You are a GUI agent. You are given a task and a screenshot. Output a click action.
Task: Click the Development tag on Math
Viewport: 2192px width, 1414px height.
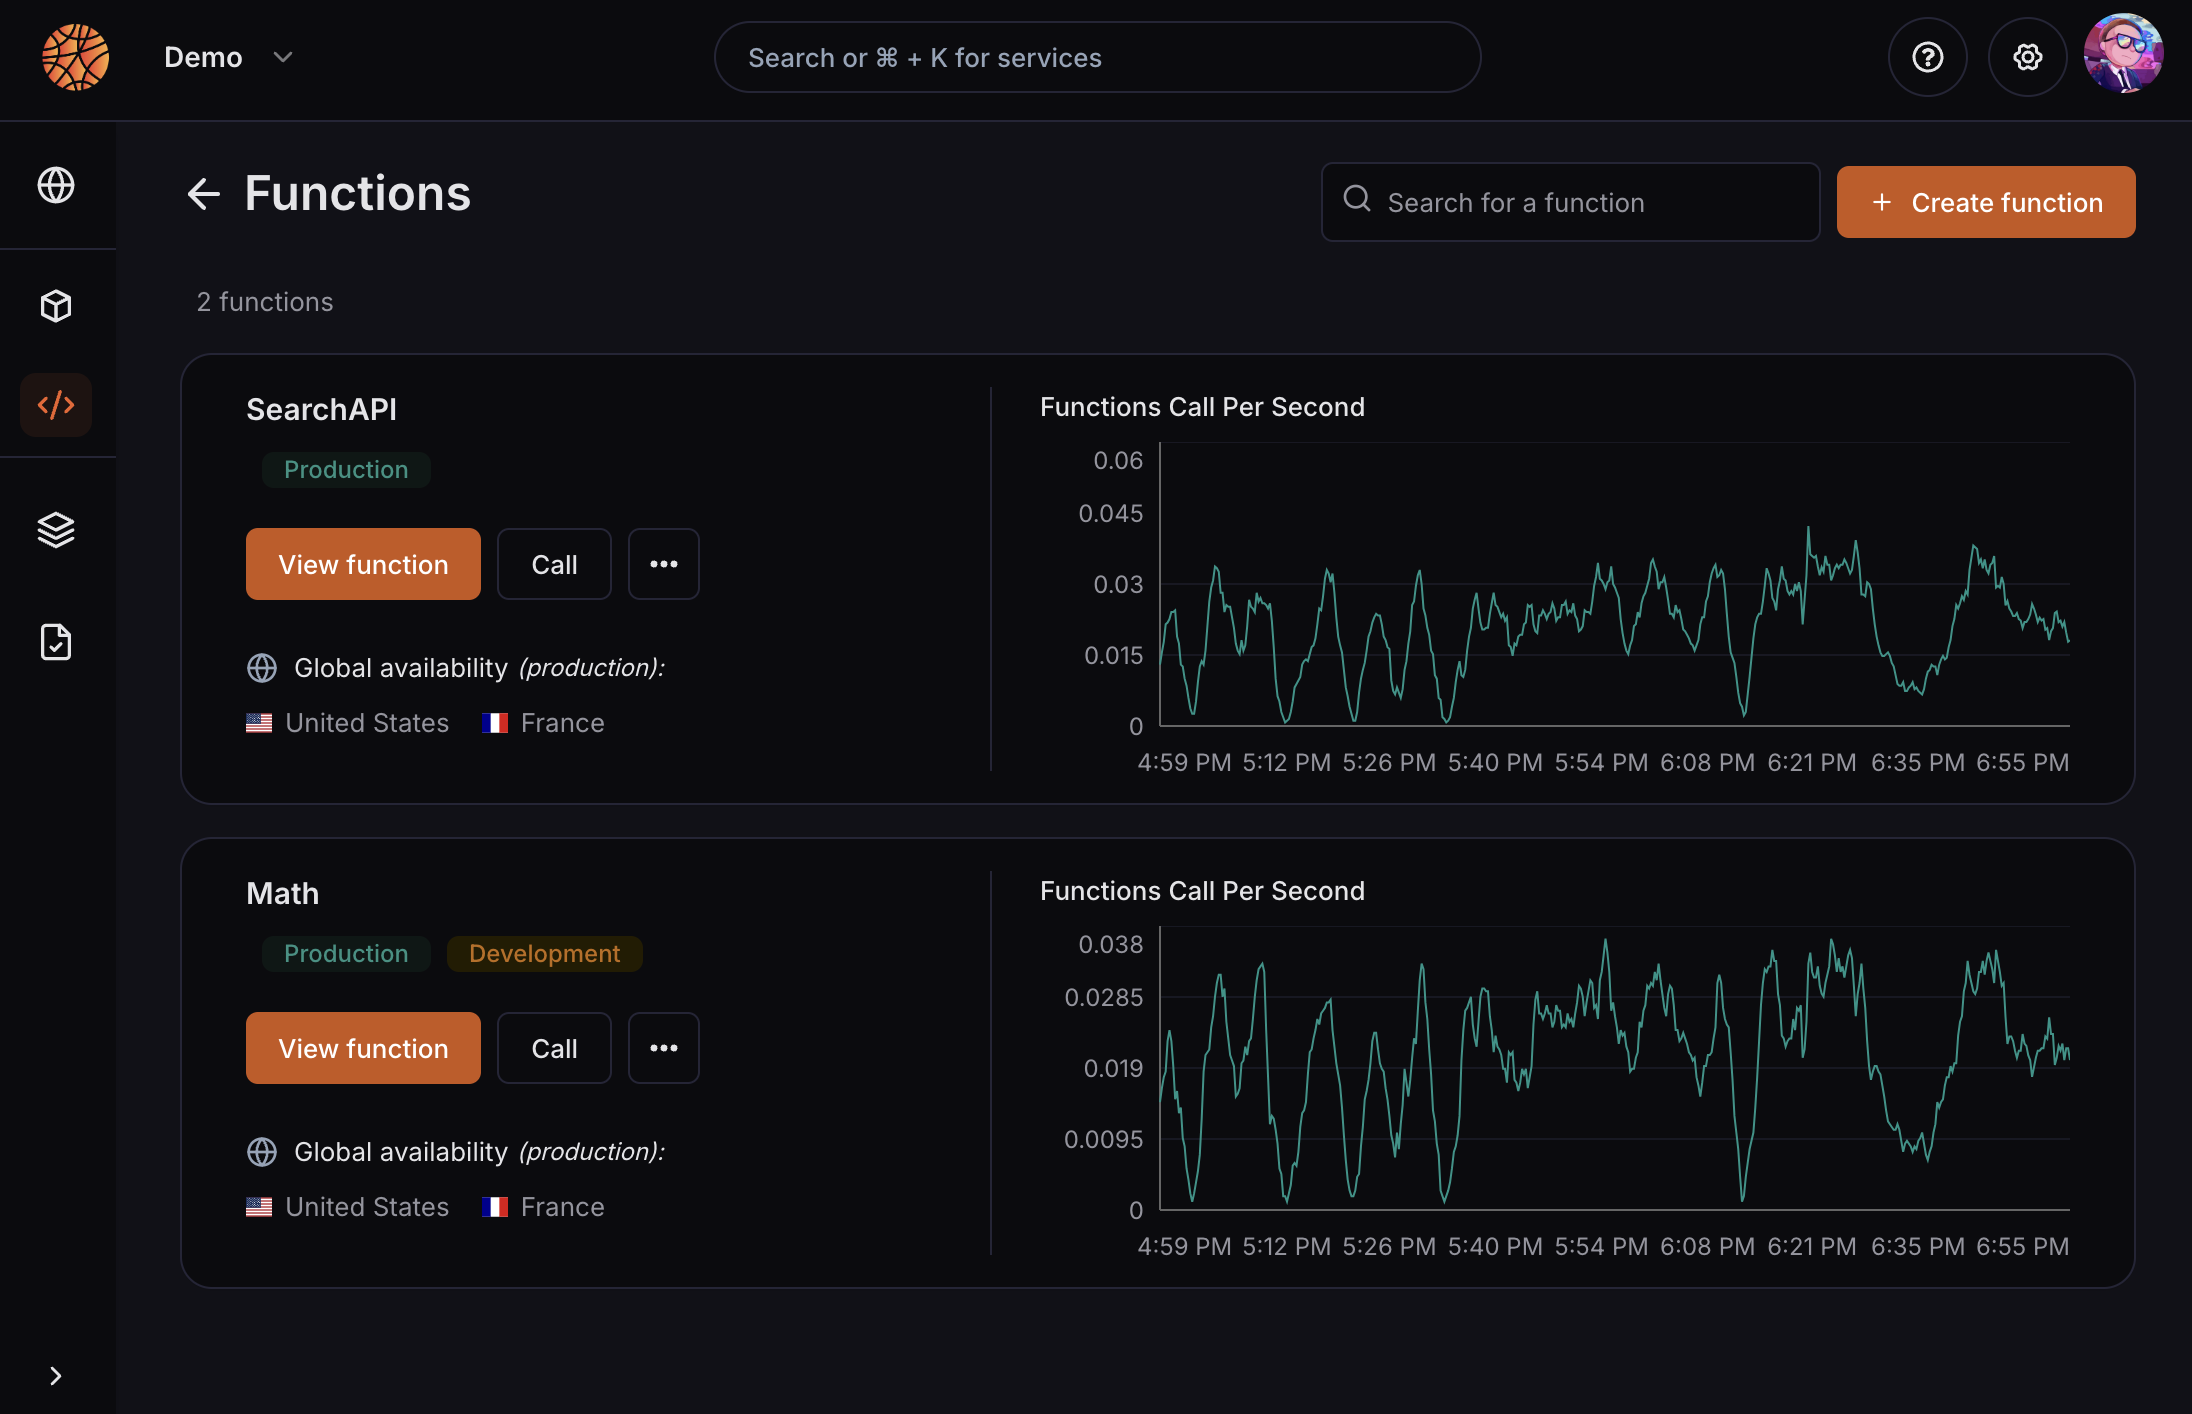coord(545,954)
